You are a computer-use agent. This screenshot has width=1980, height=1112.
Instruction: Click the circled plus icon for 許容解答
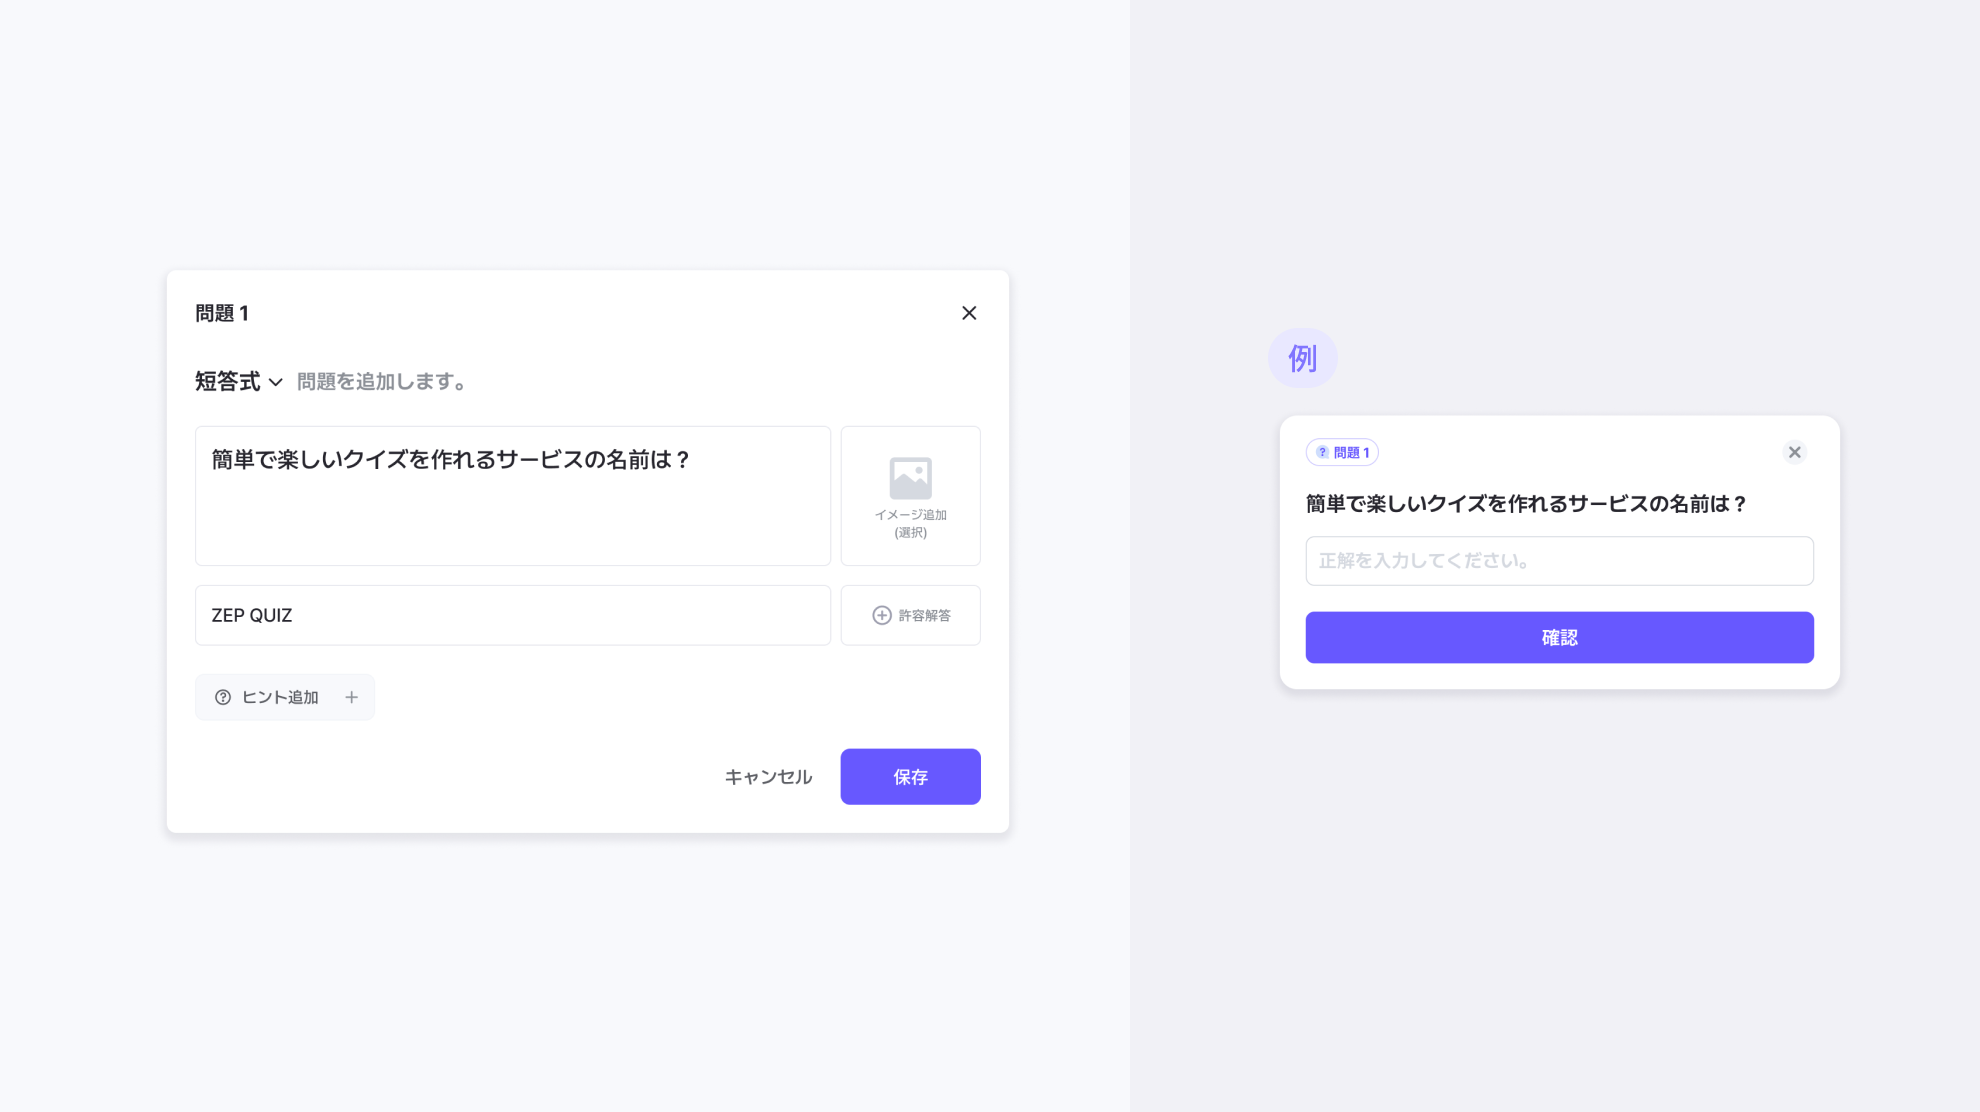[x=881, y=615]
